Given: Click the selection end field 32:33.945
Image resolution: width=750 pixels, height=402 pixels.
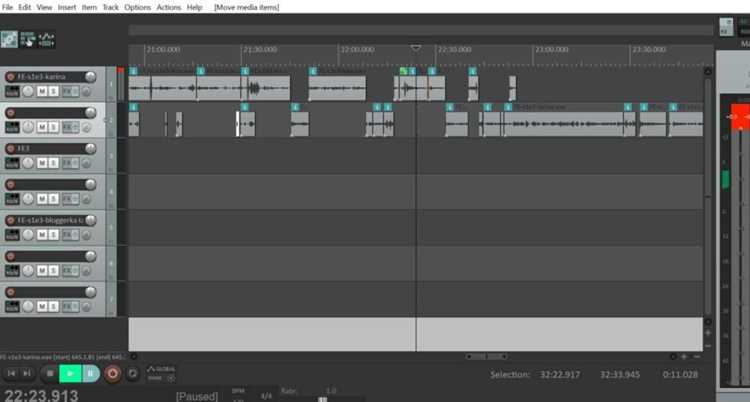Looking at the screenshot, I should (620, 374).
